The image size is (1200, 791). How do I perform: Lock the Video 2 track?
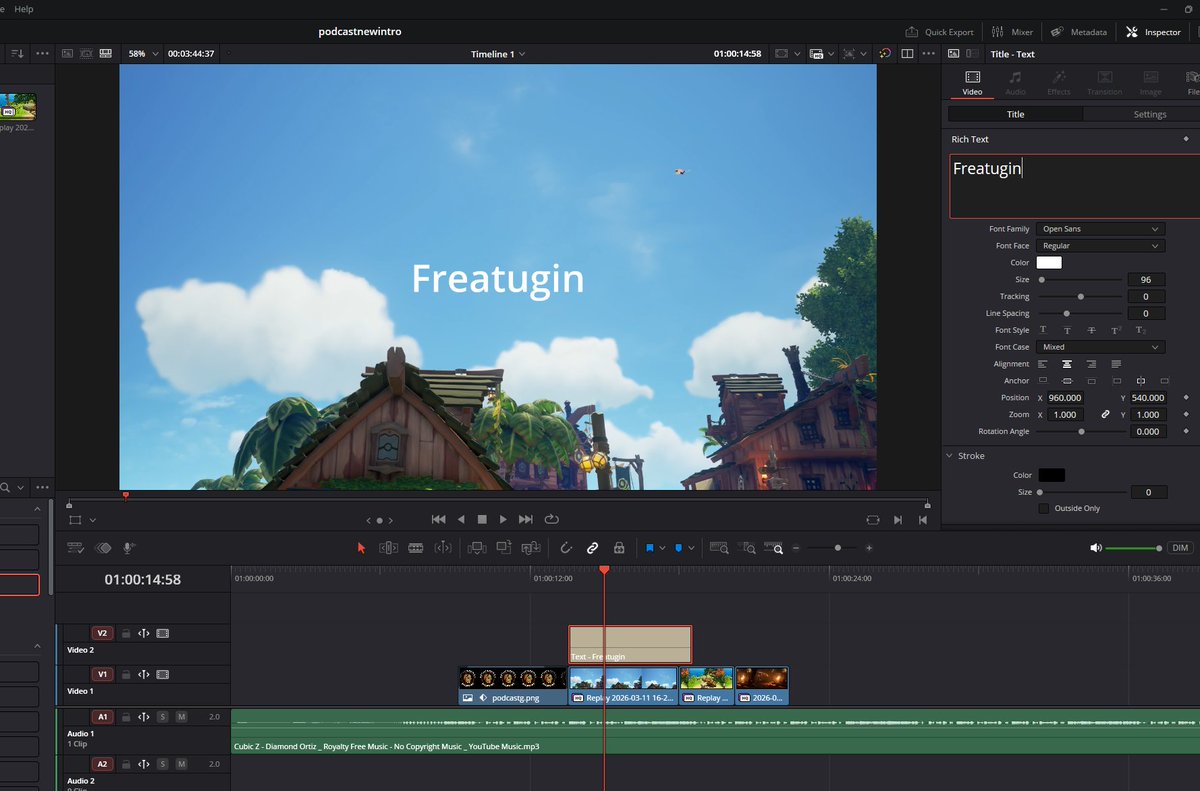pyautogui.click(x=126, y=633)
